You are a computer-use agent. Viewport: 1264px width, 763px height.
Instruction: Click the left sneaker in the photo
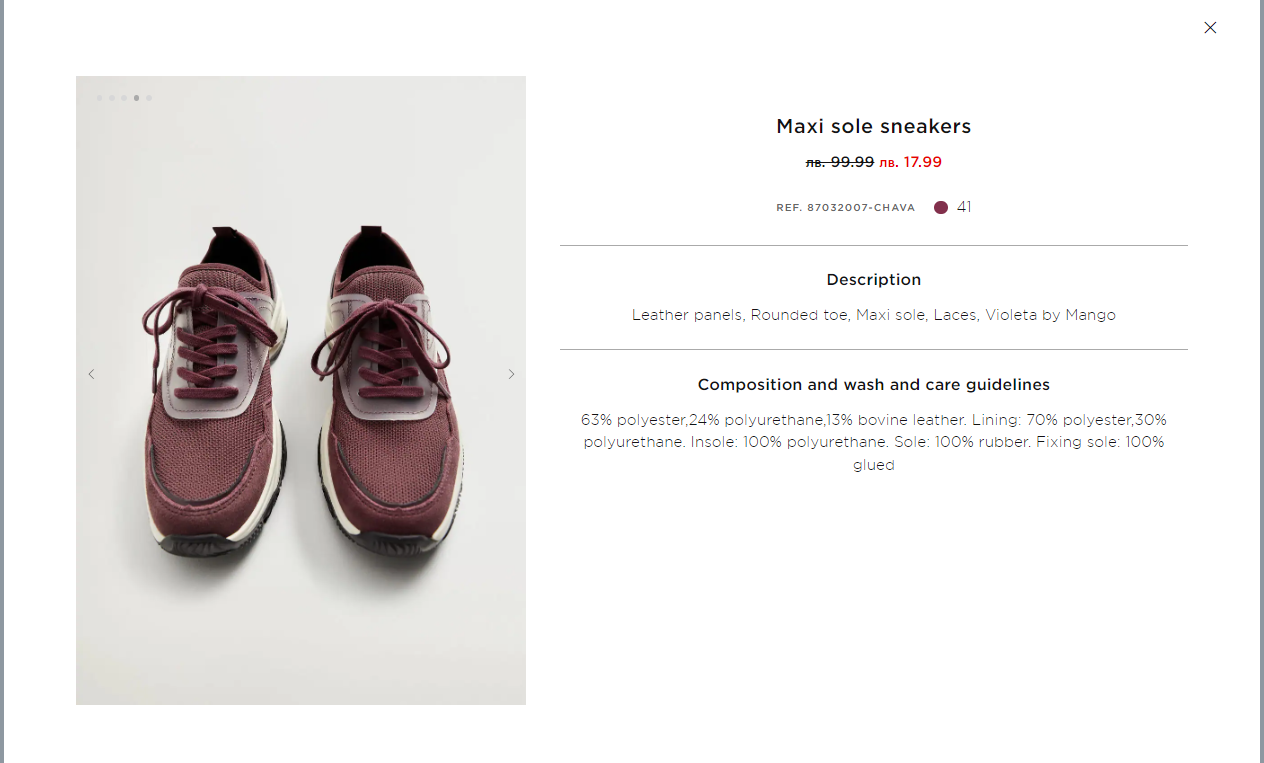[x=210, y=400]
